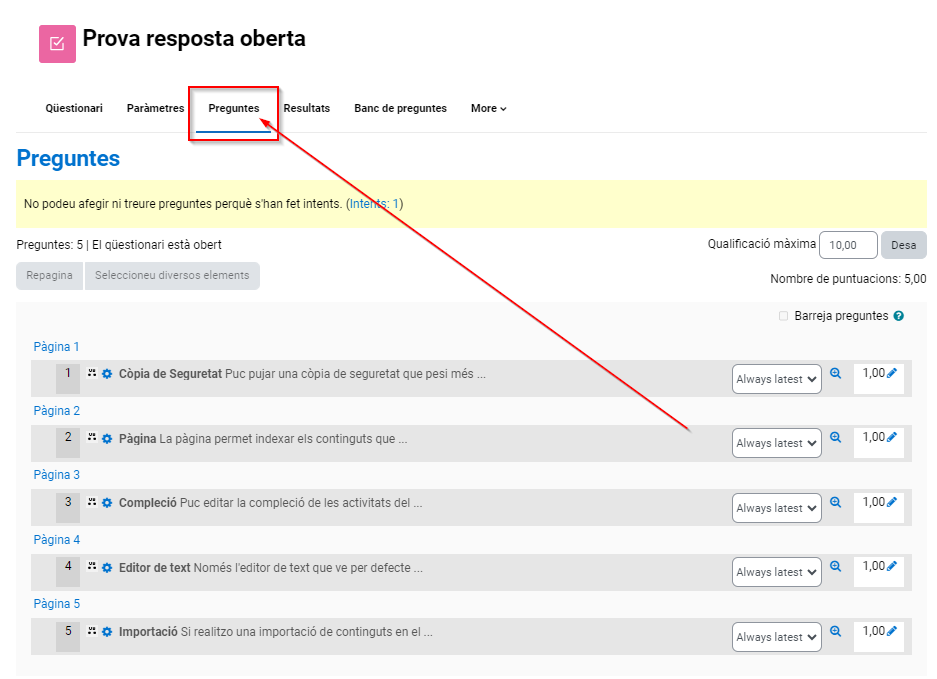The height and width of the screenshot is (679, 937).
Task: Click the Qualificació màxima input field
Action: pyautogui.click(x=847, y=245)
